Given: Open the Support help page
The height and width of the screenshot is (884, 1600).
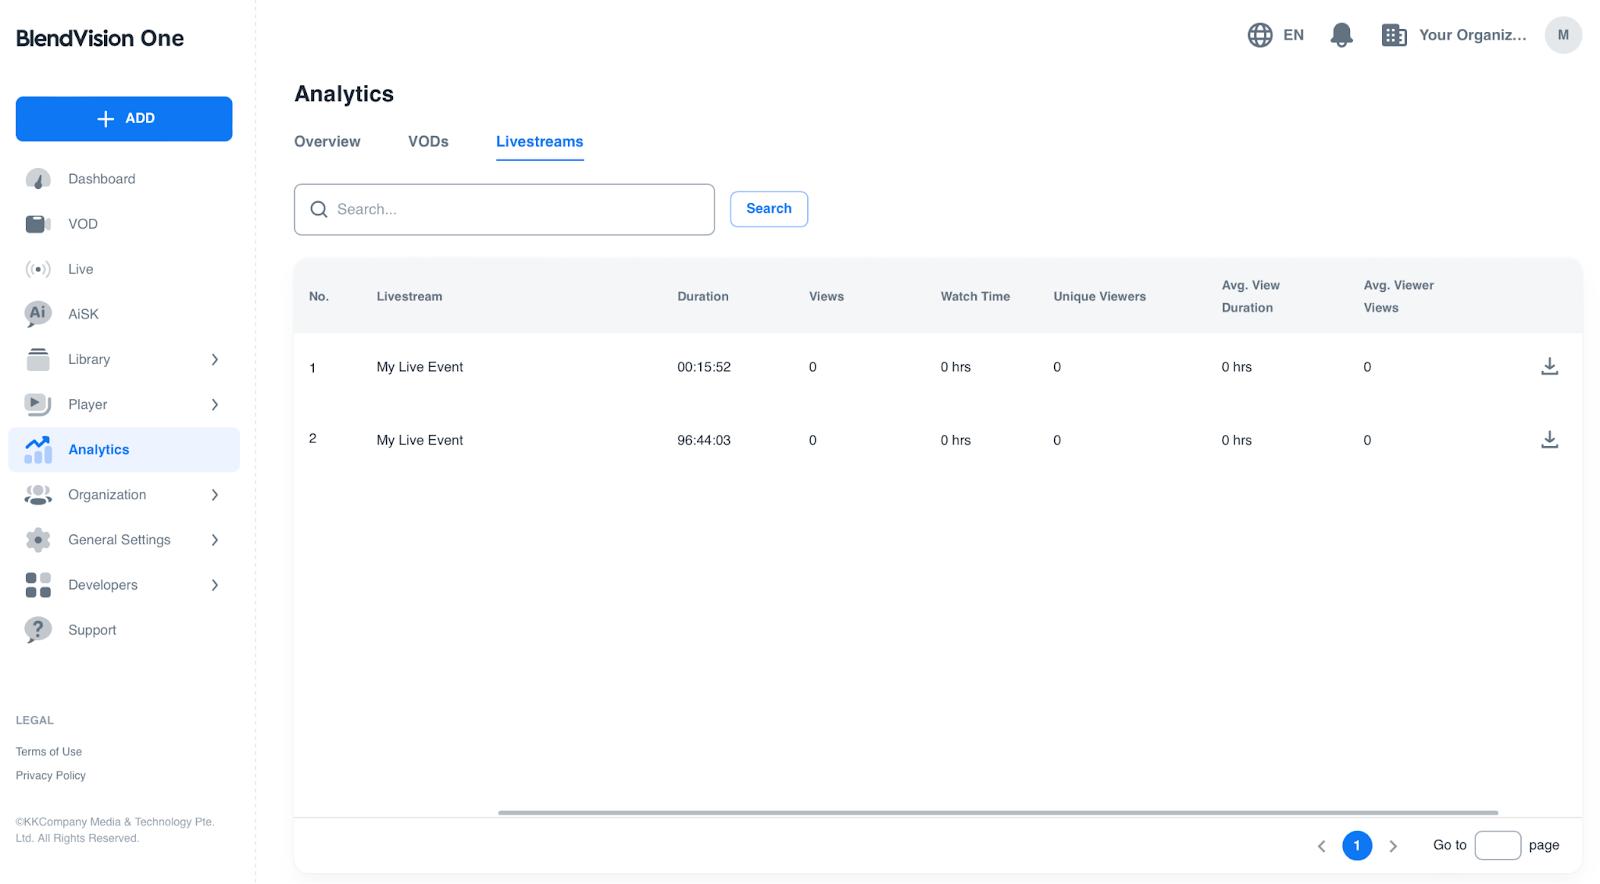Looking at the screenshot, I should (x=92, y=630).
